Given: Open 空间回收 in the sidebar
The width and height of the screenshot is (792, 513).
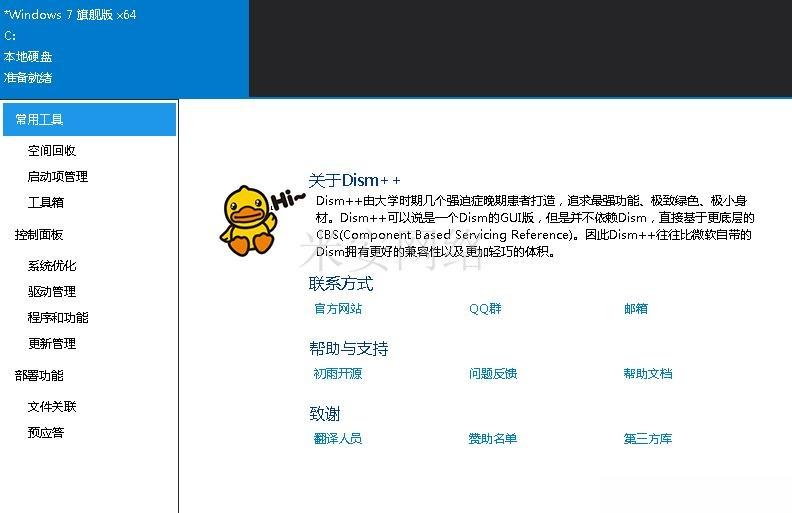Looking at the screenshot, I should pyautogui.click(x=52, y=150).
